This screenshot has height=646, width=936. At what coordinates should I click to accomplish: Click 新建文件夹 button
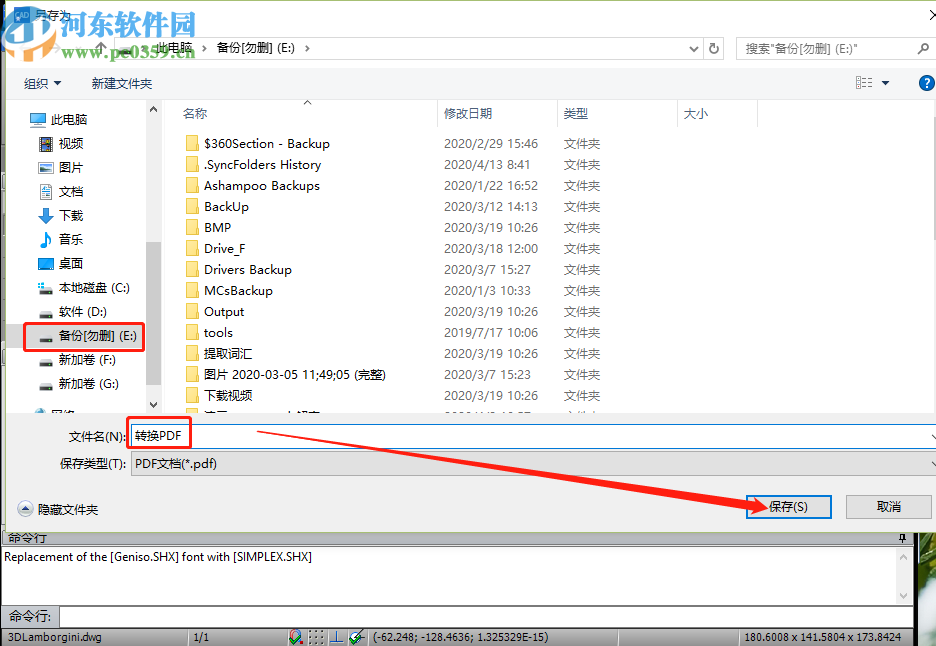point(122,84)
